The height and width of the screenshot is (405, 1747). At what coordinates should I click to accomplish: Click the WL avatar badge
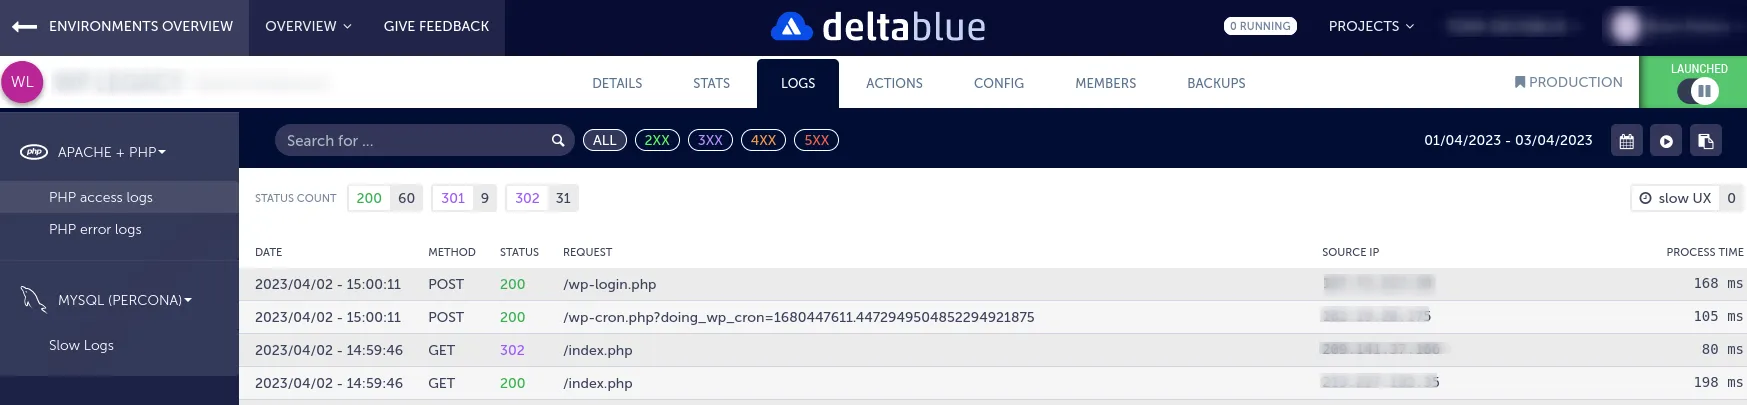tap(22, 82)
